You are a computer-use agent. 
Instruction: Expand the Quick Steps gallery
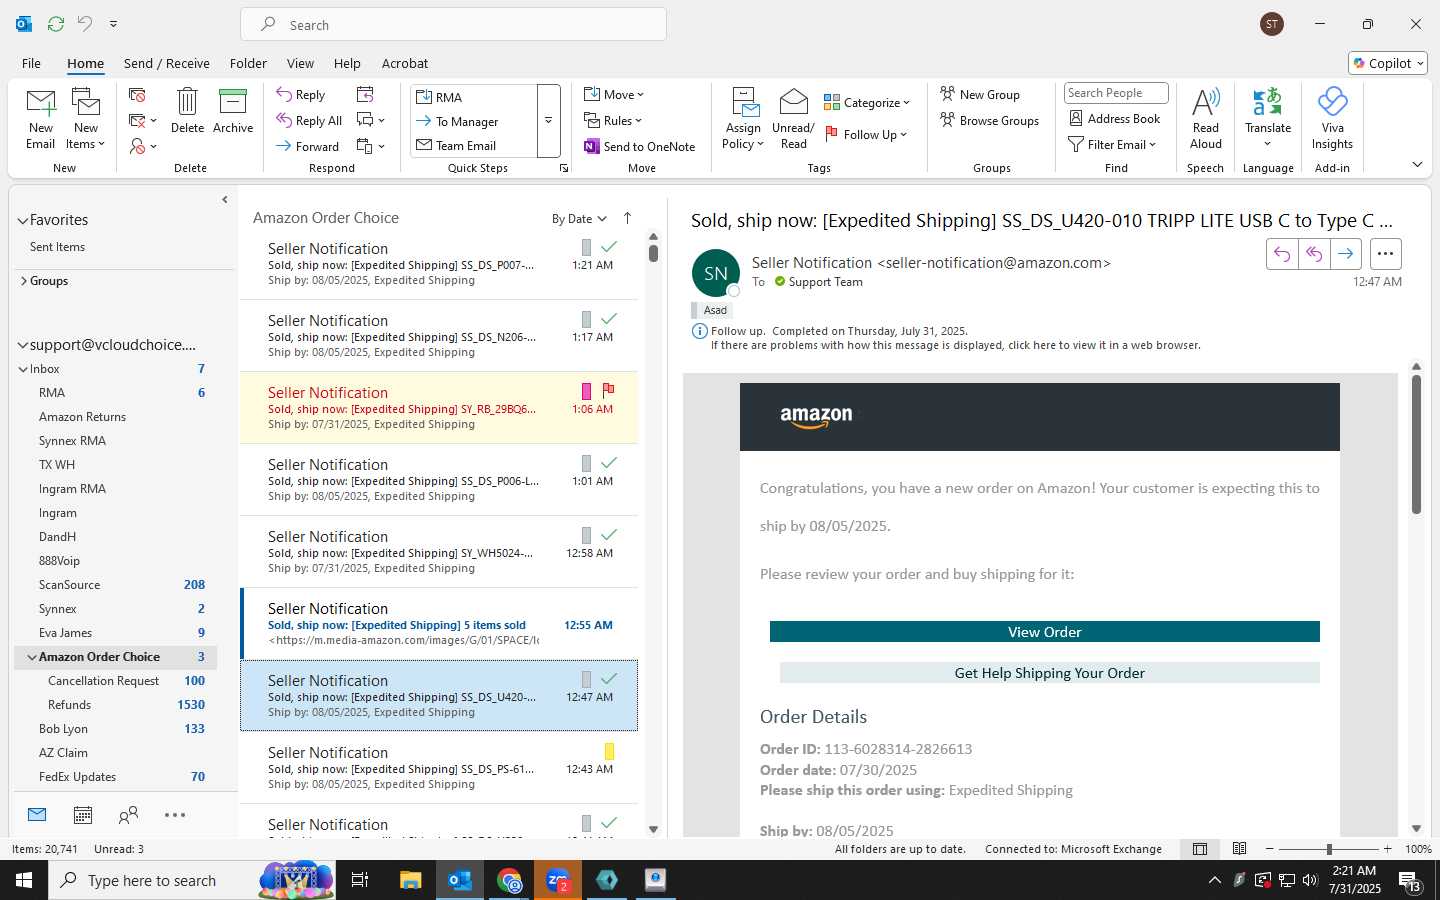tap(548, 121)
